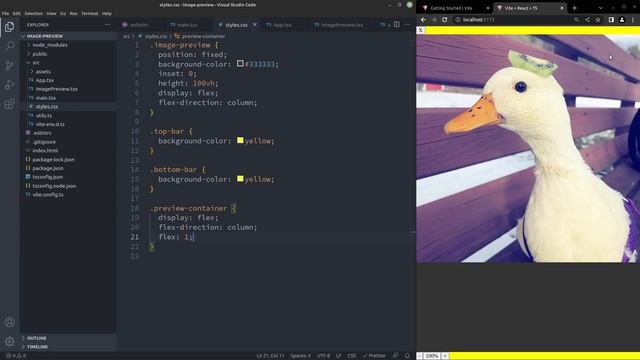Expand the node_modules folder

point(68,45)
